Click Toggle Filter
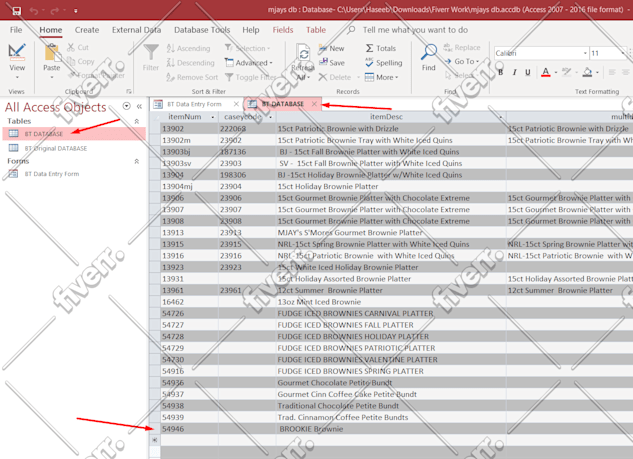Image resolution: width=633 pixels, height=459 pixels. 251,77
